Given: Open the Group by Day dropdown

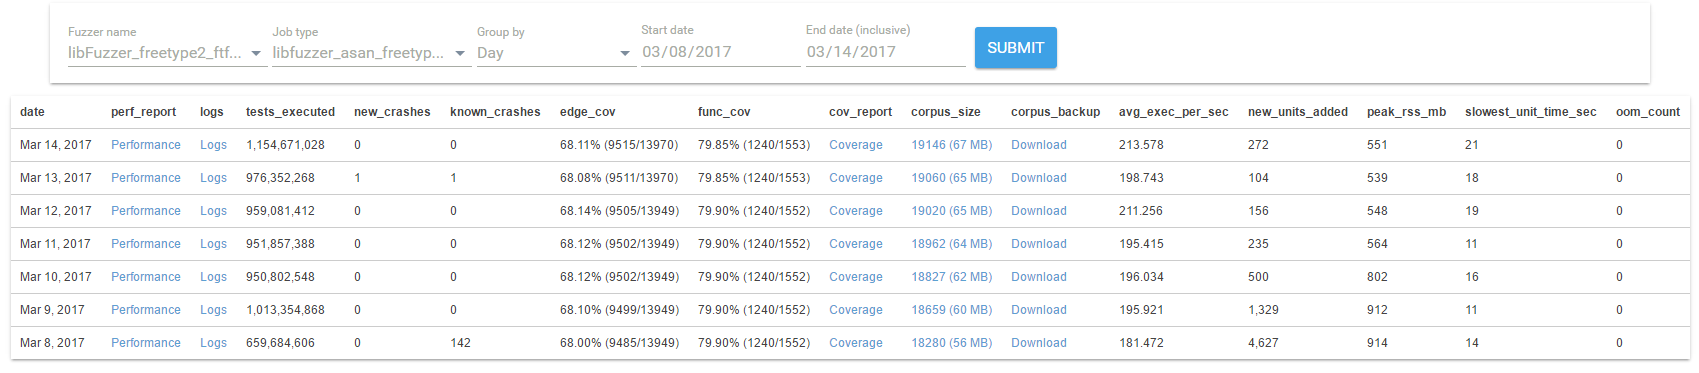Looking at the screenshot, I should [553, 53].
